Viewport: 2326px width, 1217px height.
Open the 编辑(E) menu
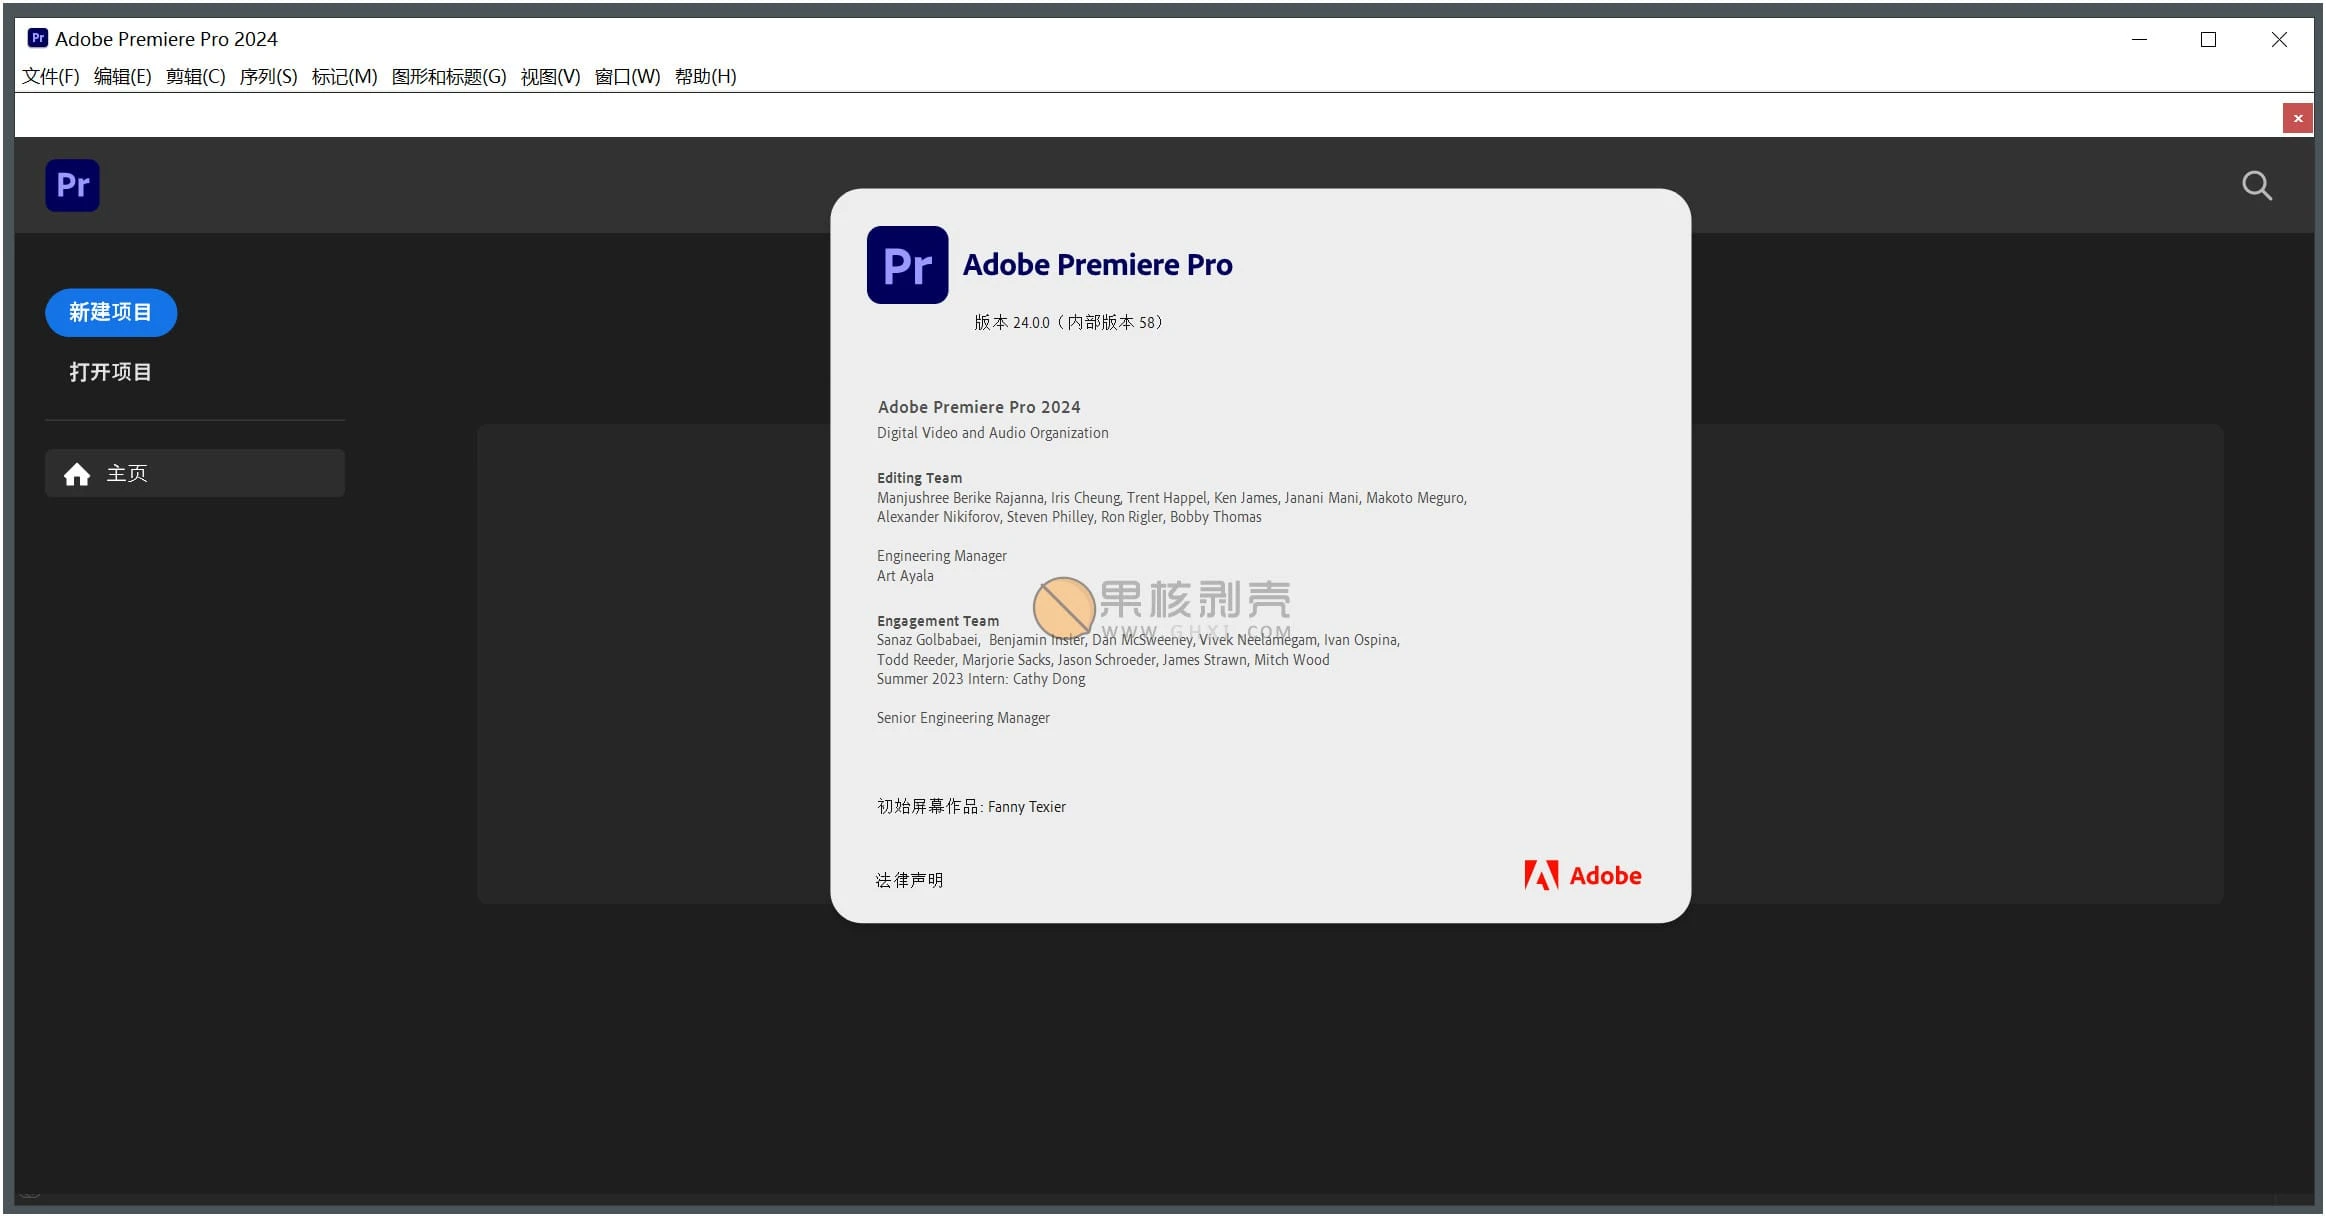click(x=121, y=76)
